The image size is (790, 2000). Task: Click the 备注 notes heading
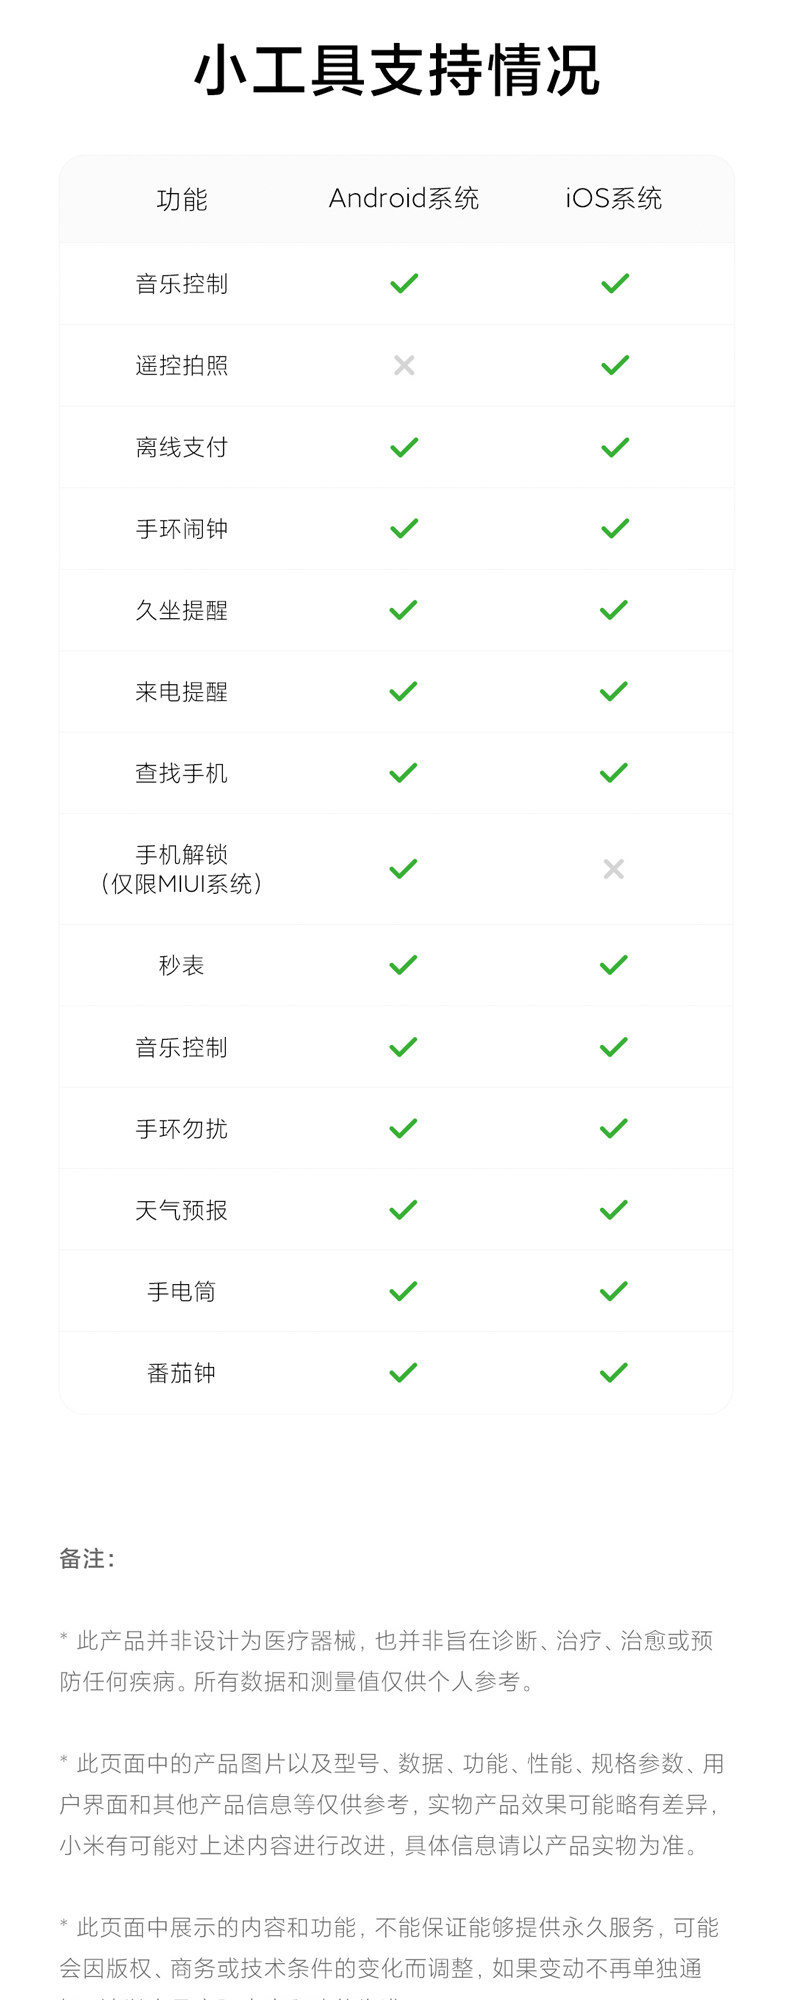pyautogui.click(x=88, y=1558)
